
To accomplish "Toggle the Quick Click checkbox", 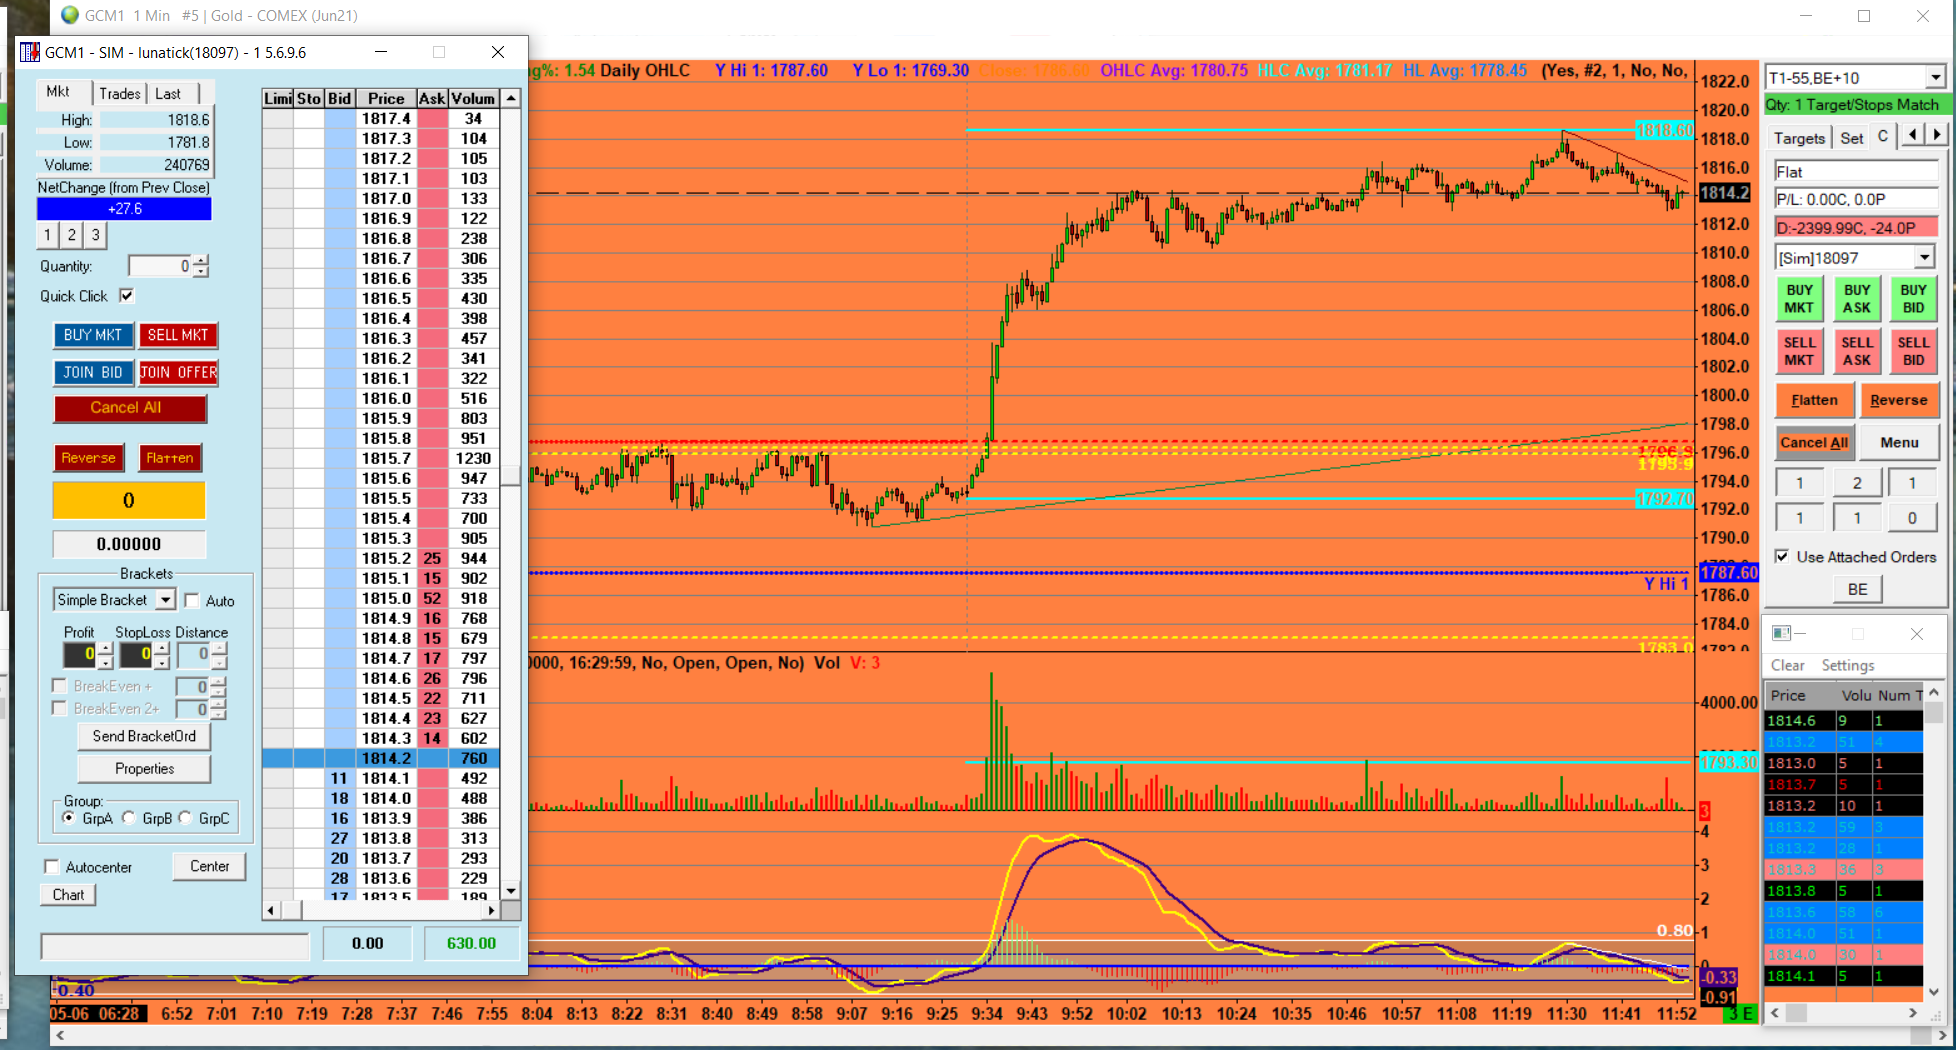I will [x=126, y=295].
